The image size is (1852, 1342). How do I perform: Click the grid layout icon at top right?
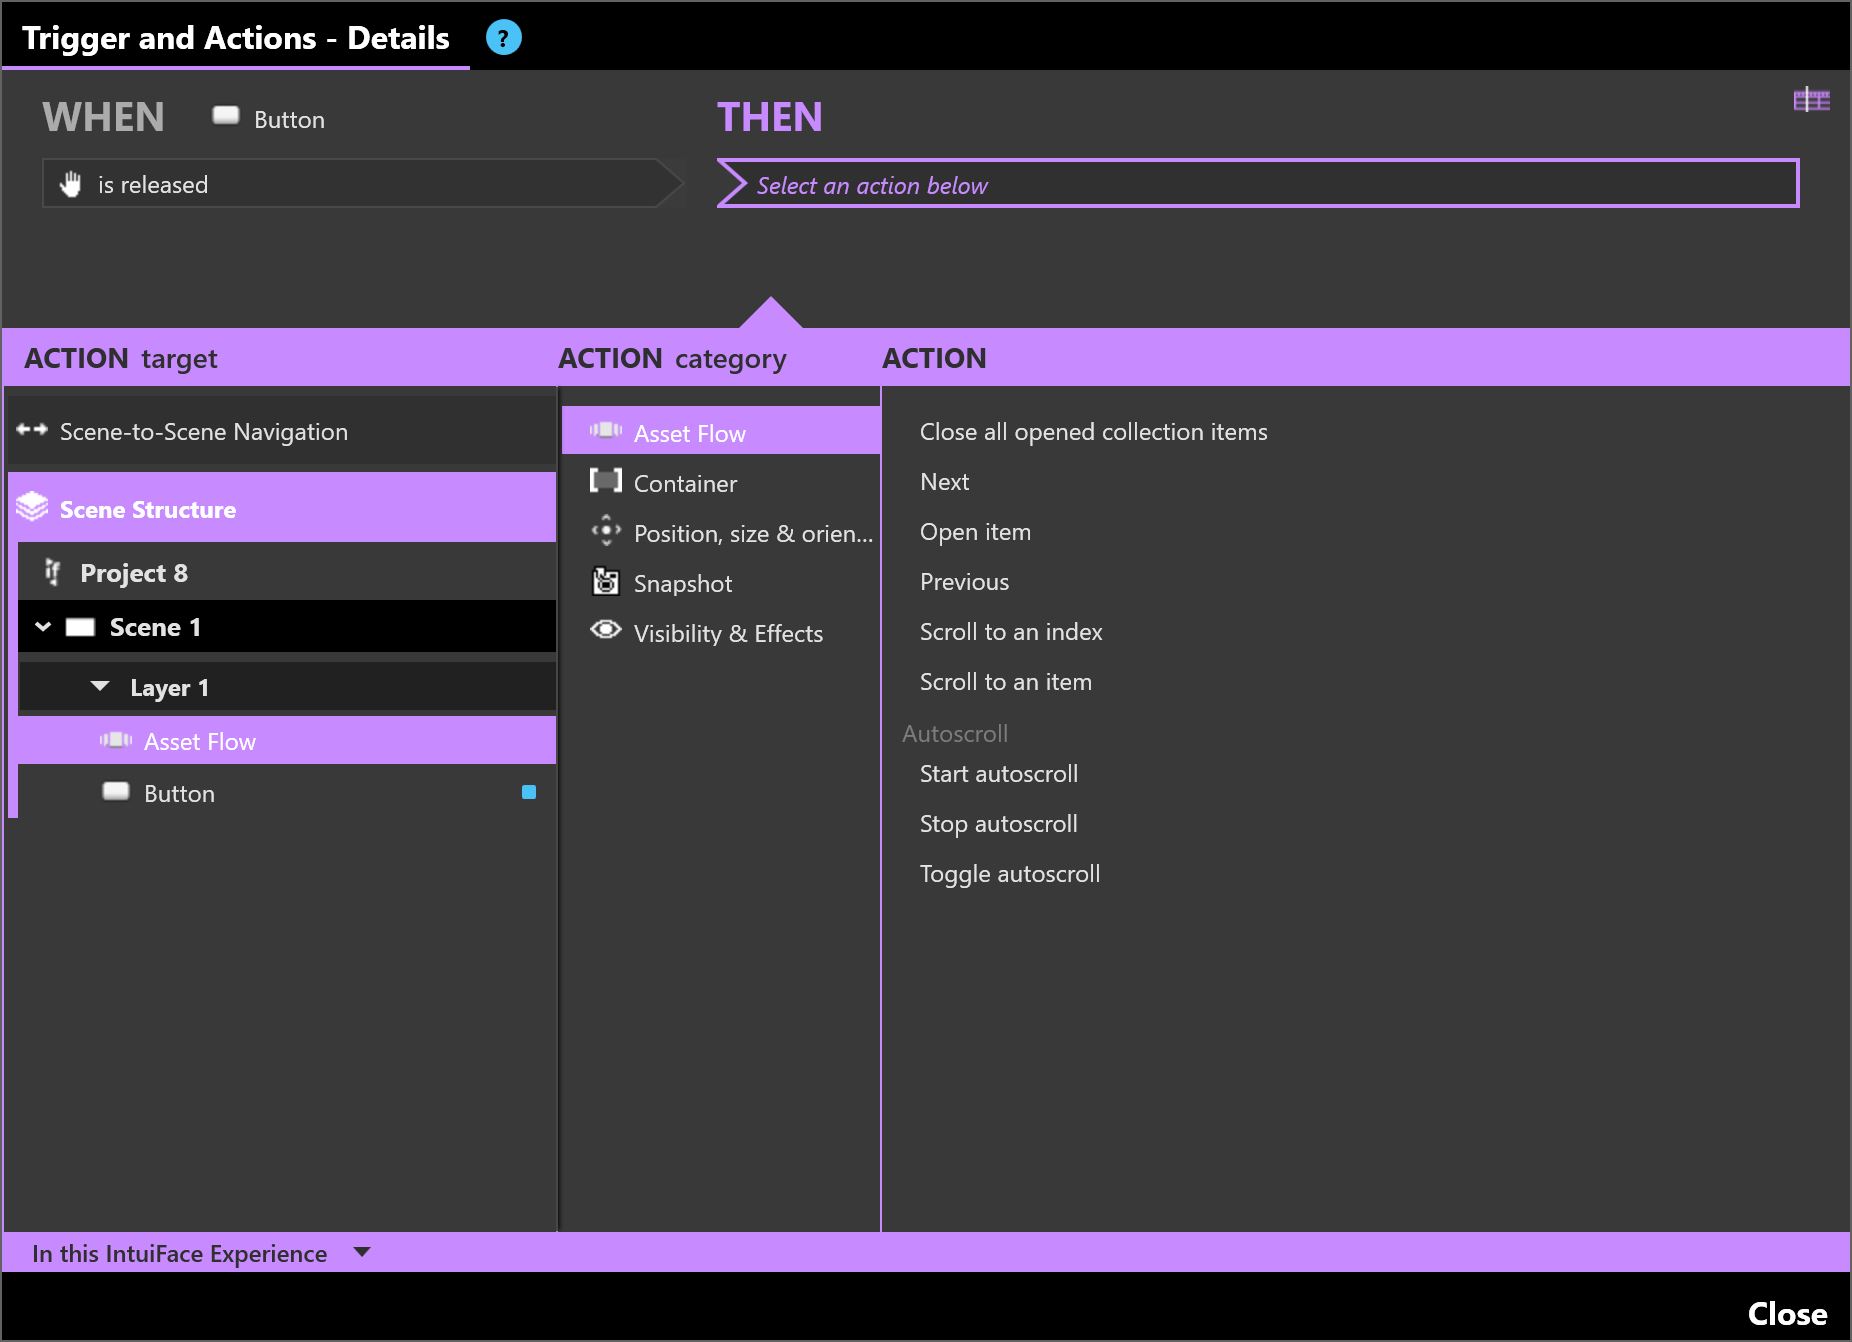click(1811, 100)
